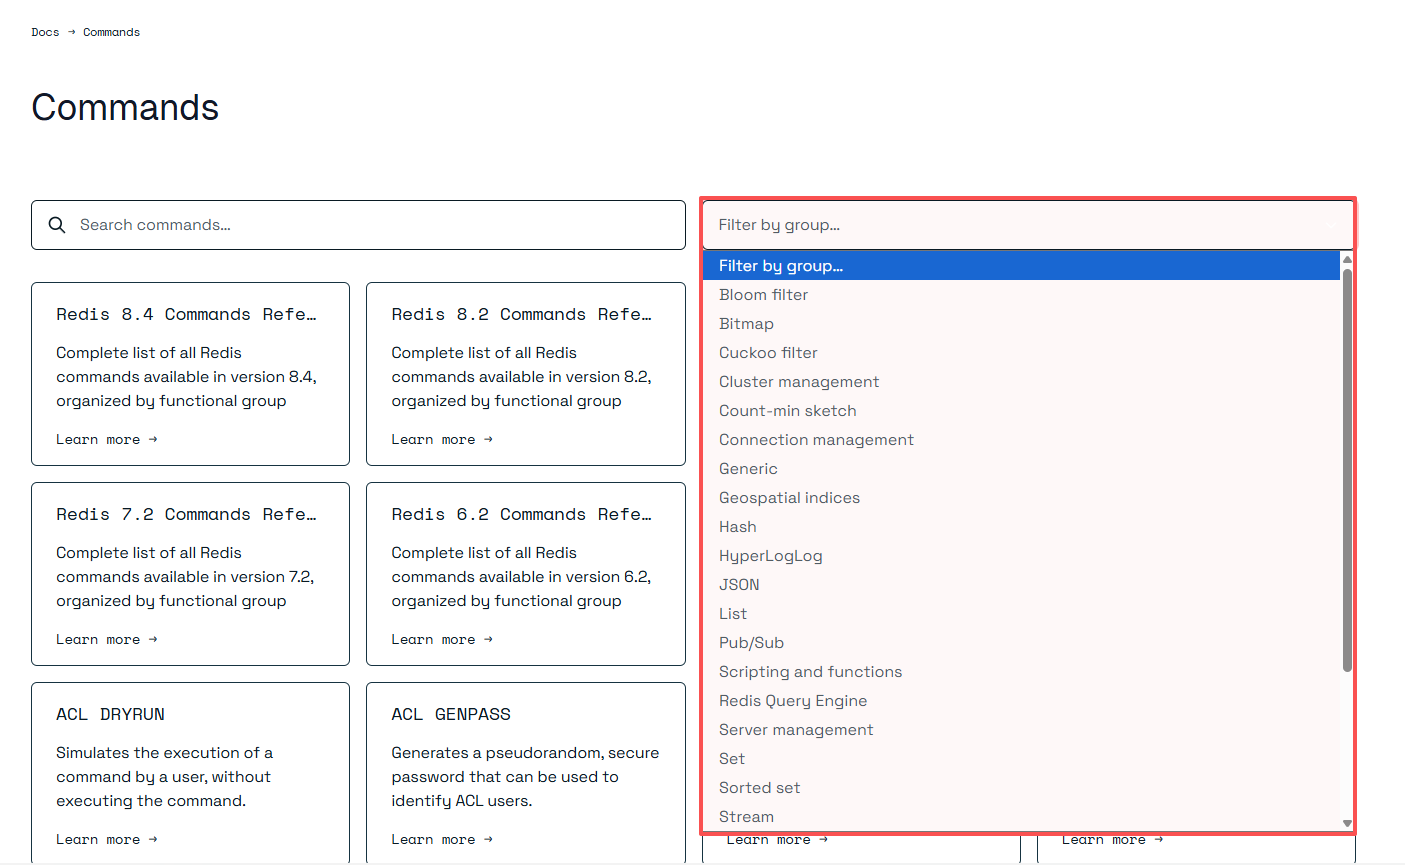
Task: Click Learn more on ACL GENPASS card
Action: pos(442,840)
